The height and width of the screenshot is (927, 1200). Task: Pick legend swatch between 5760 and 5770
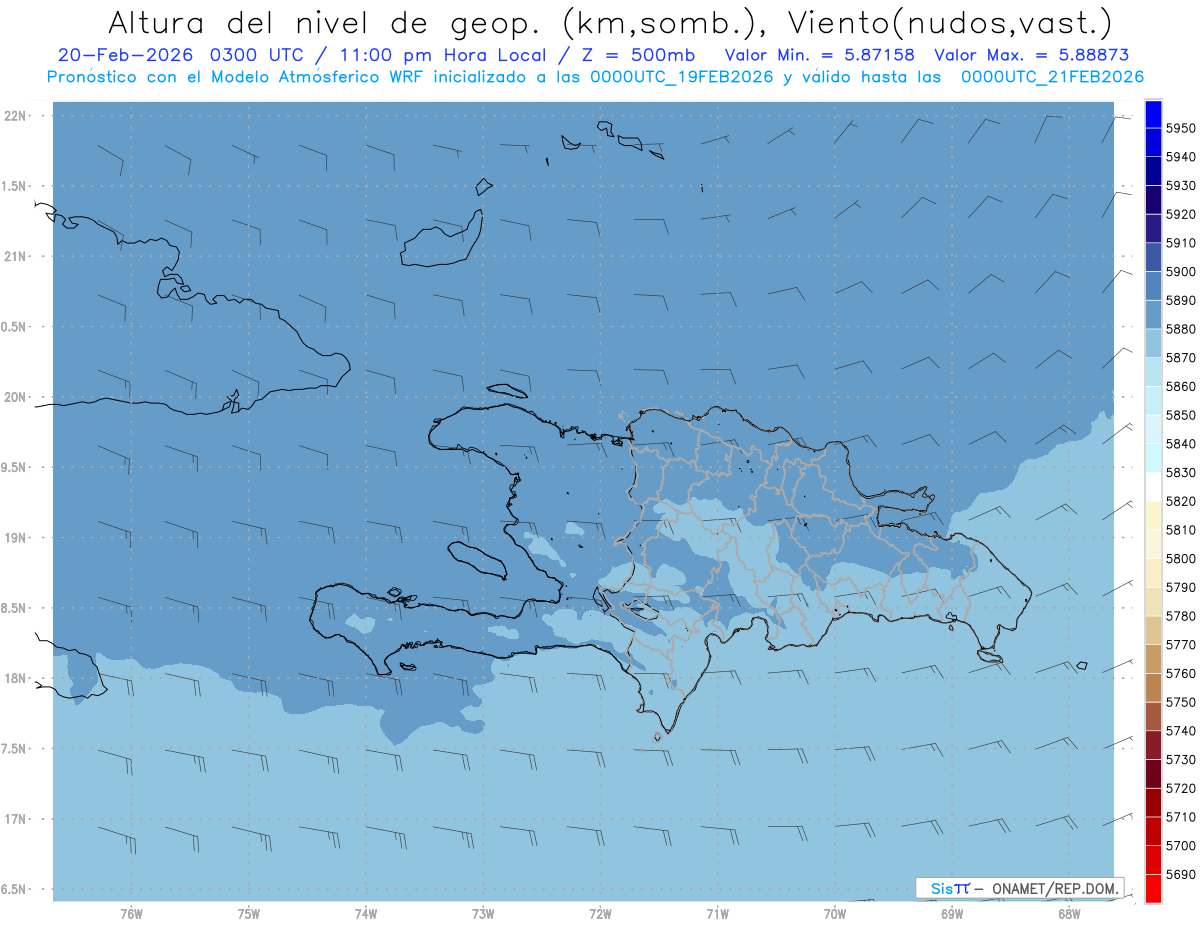1153,659
